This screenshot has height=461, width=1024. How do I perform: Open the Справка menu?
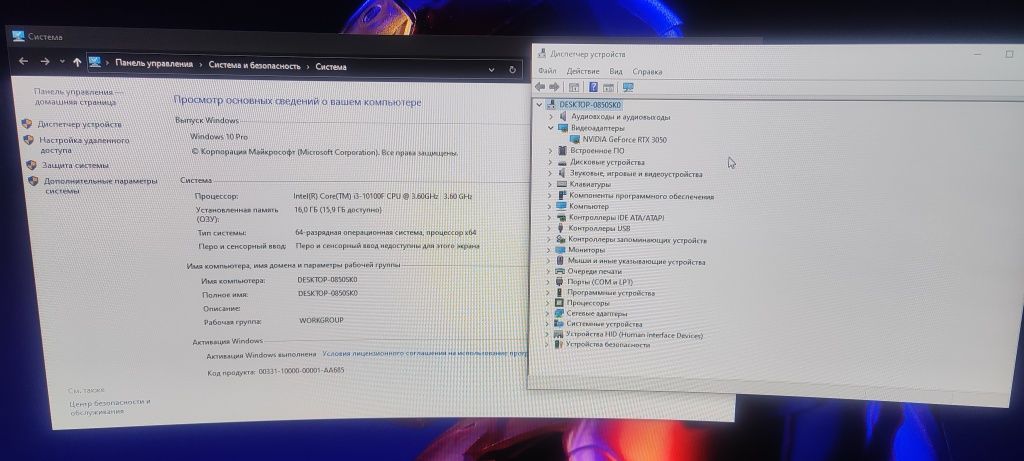(x=647, y=72)
